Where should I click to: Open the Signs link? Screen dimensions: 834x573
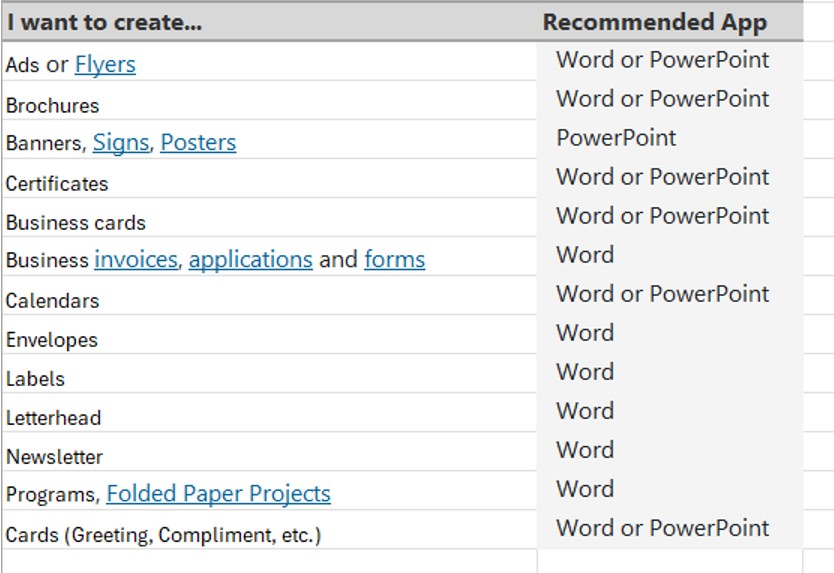point(121,142)
